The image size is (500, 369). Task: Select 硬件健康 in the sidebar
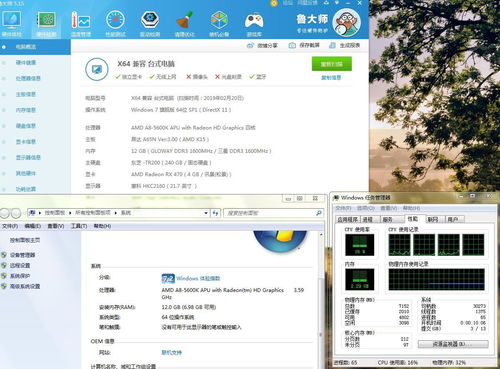click(26, 63)
